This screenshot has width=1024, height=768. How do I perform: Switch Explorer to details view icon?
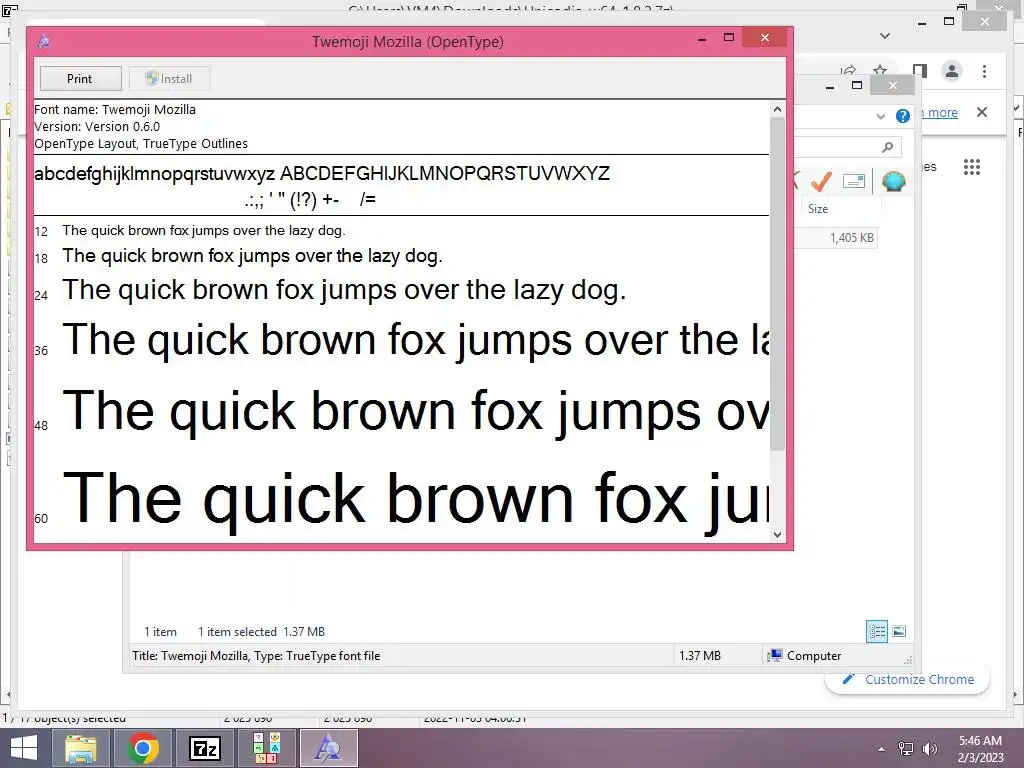click(x=877, y=631)
